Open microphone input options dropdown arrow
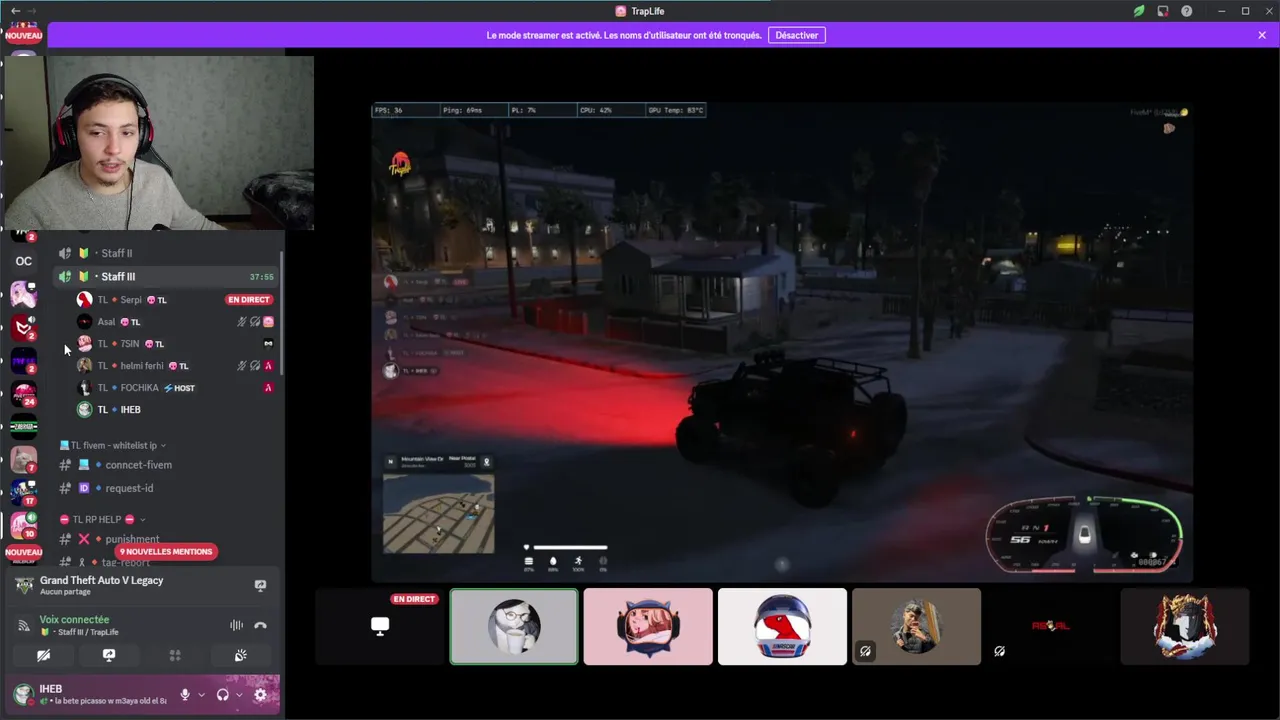The width and height of the screenshot is (1280, 720). click(x=201, y=695)
